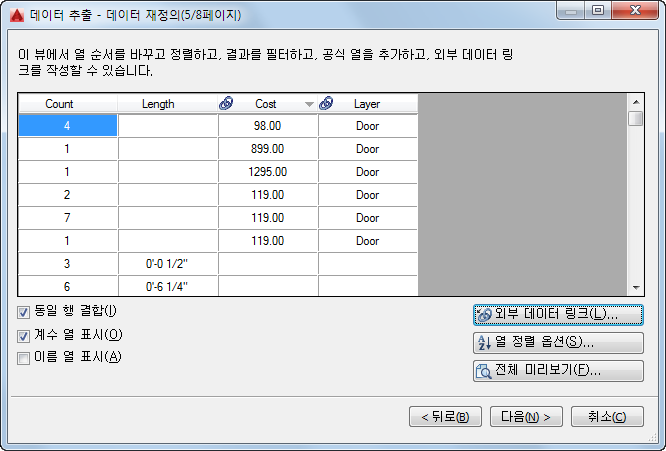Select the 899.00 cost cell

pyautogui.click(x=268, y=149)
